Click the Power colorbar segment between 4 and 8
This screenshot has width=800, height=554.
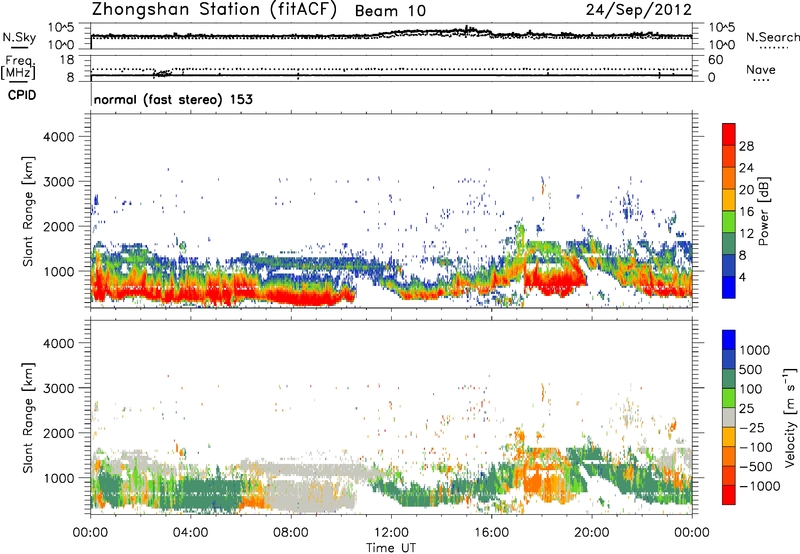(x=729, y=266)
